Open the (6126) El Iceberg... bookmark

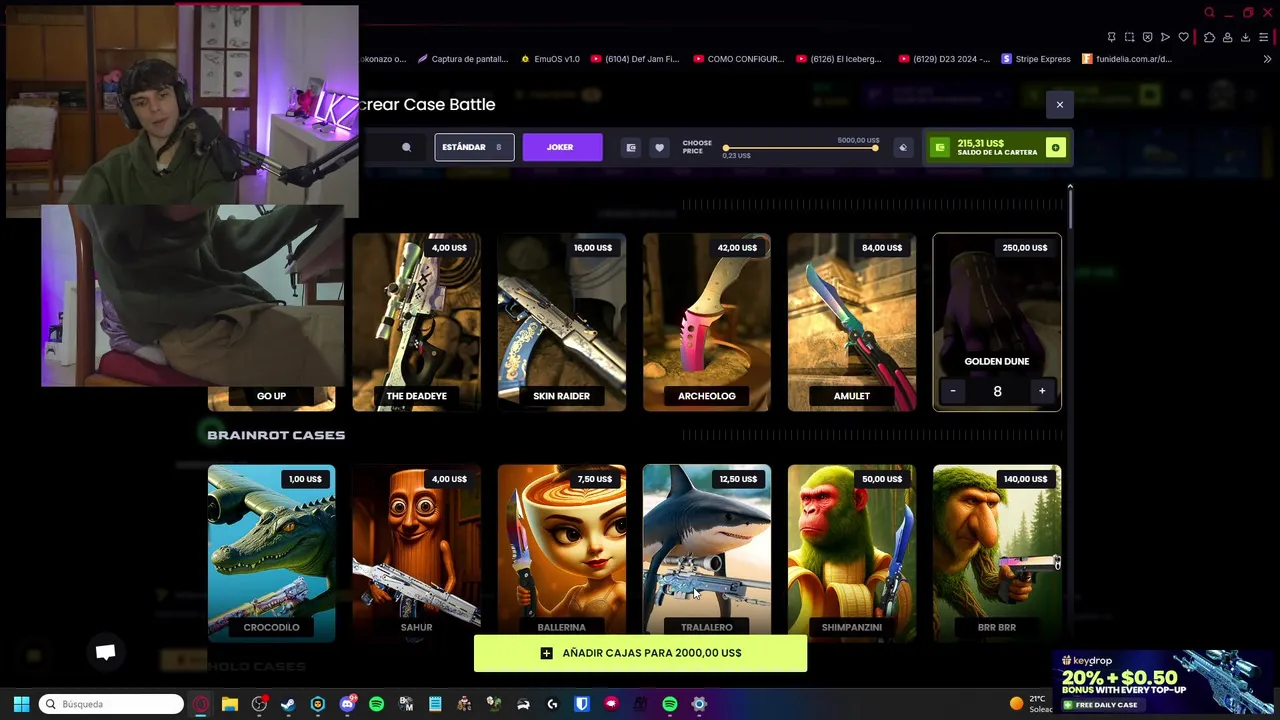tap(839, 59)
